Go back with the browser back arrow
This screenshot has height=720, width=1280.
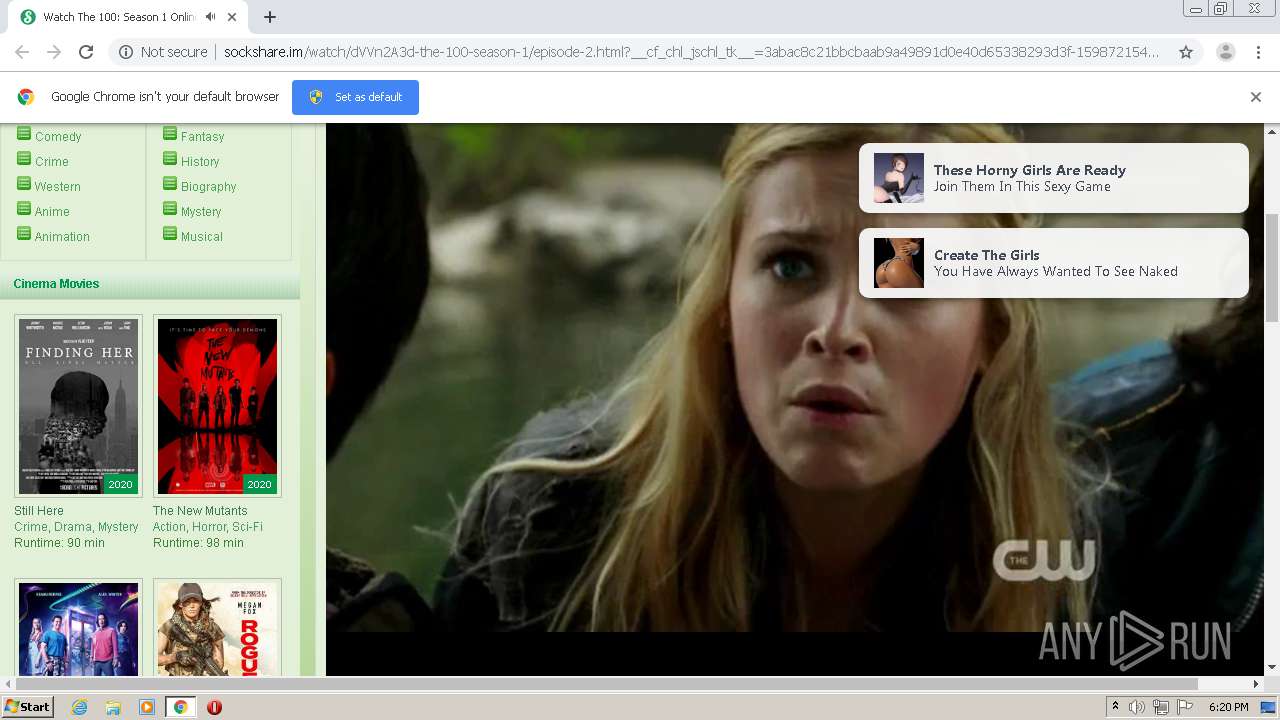click(x=22, y=52)
